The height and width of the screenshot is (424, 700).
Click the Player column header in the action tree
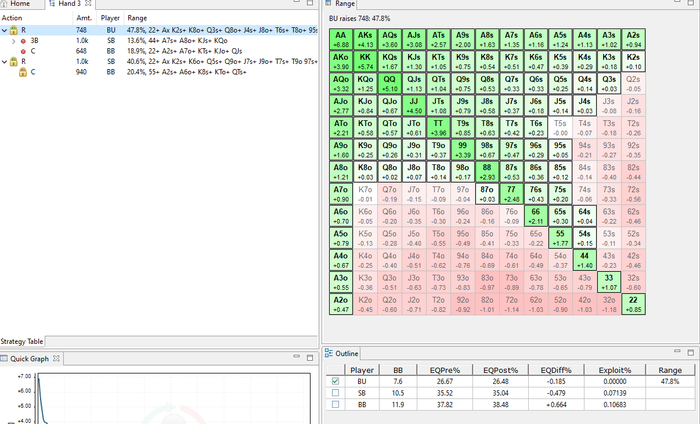[110, 18]
